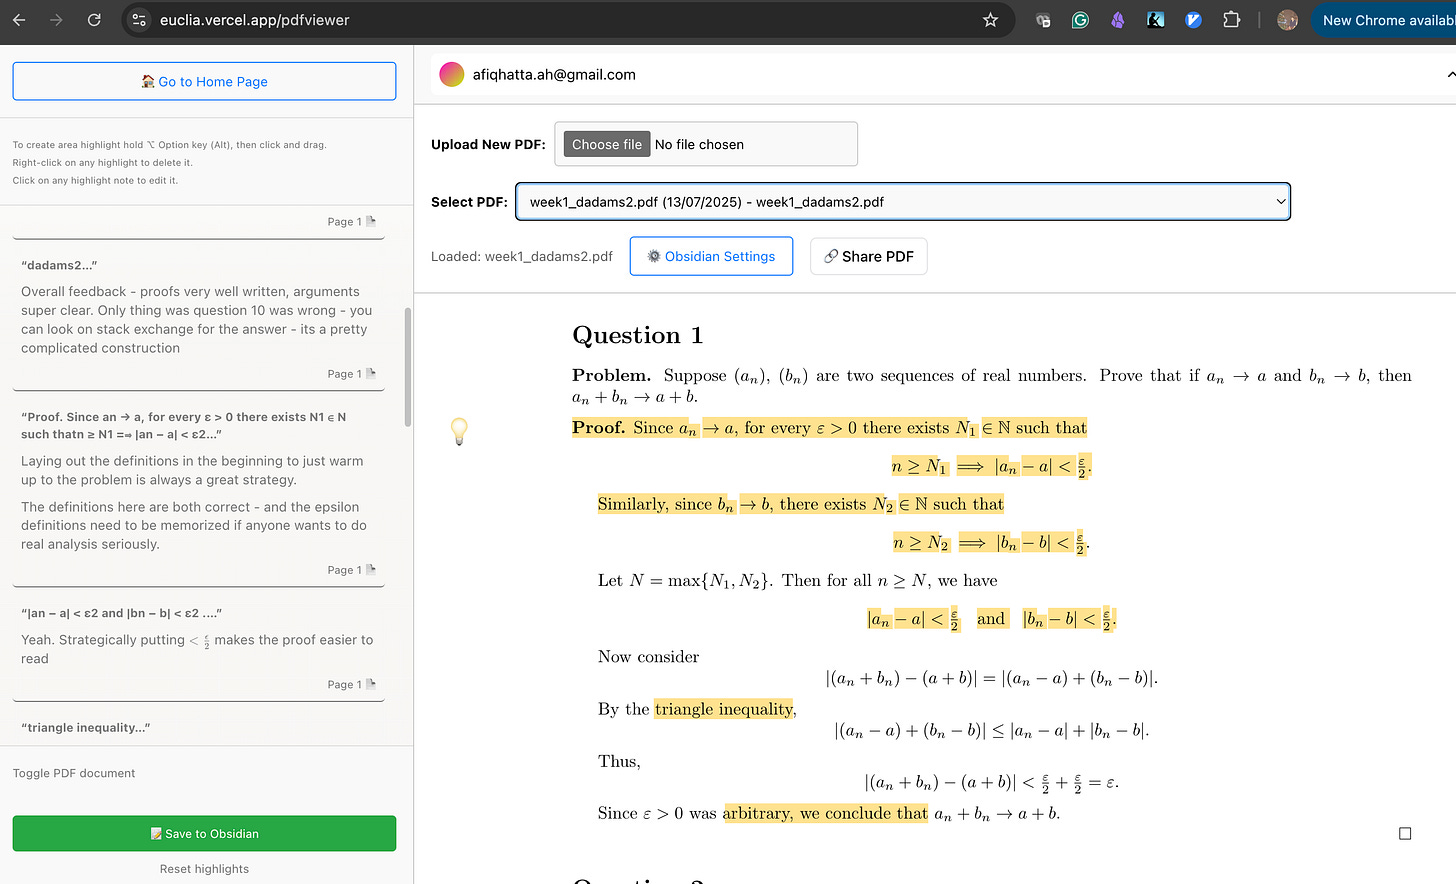Edit the note "The definitions here are both correct"
This screenshot has width=1456, height=884.
[x=194, y=525]
